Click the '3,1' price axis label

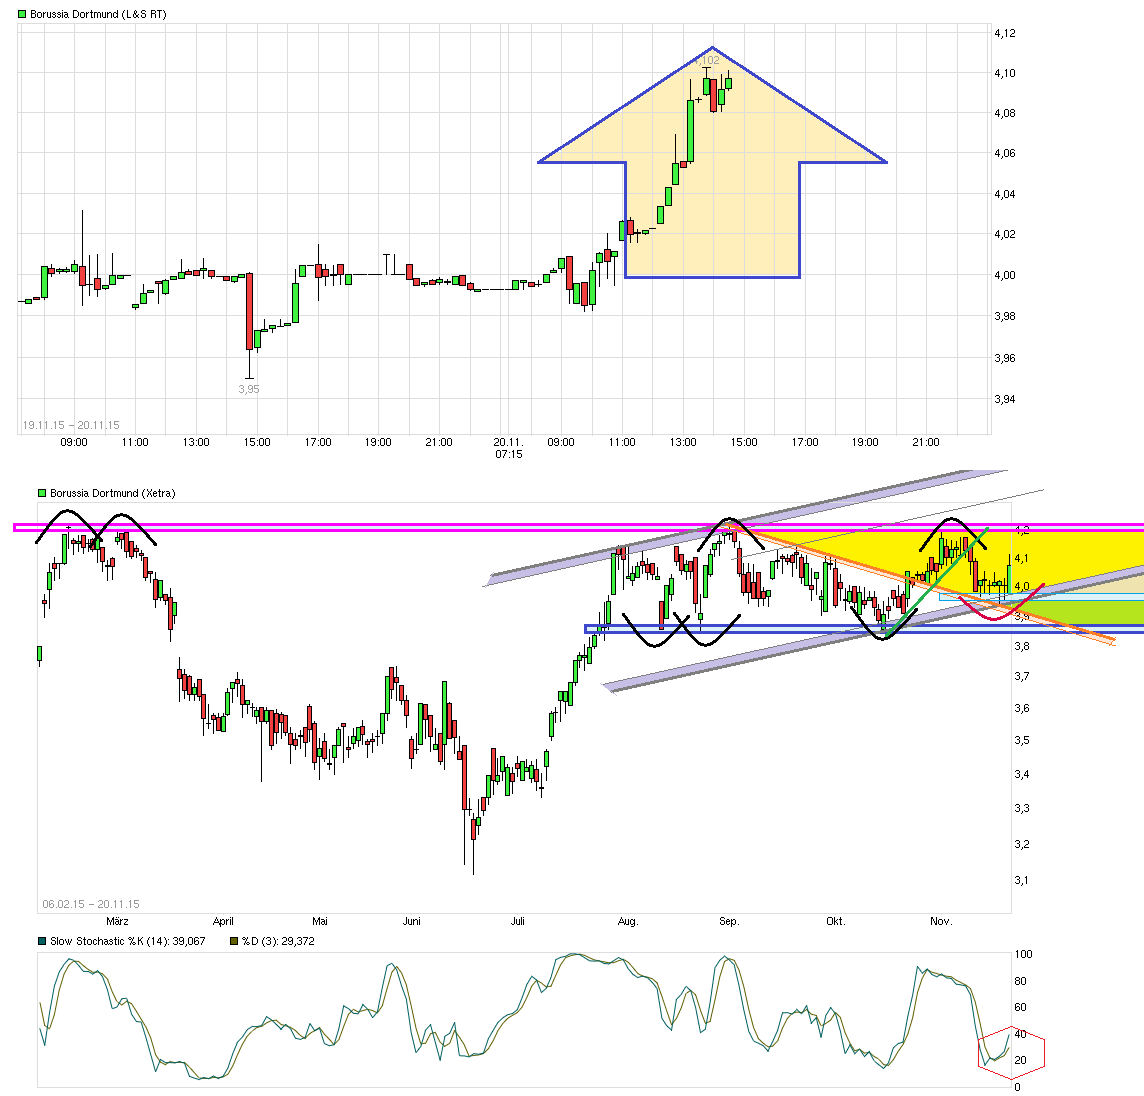coord(1021,880)
